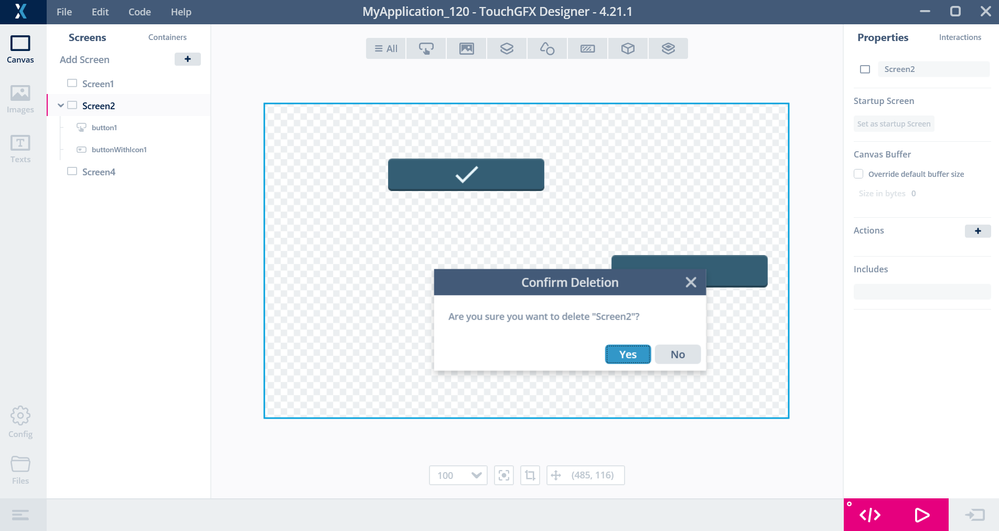Click the zoom-to-fit canvas icon
The image size is (999, 531).
coord(504,476)
